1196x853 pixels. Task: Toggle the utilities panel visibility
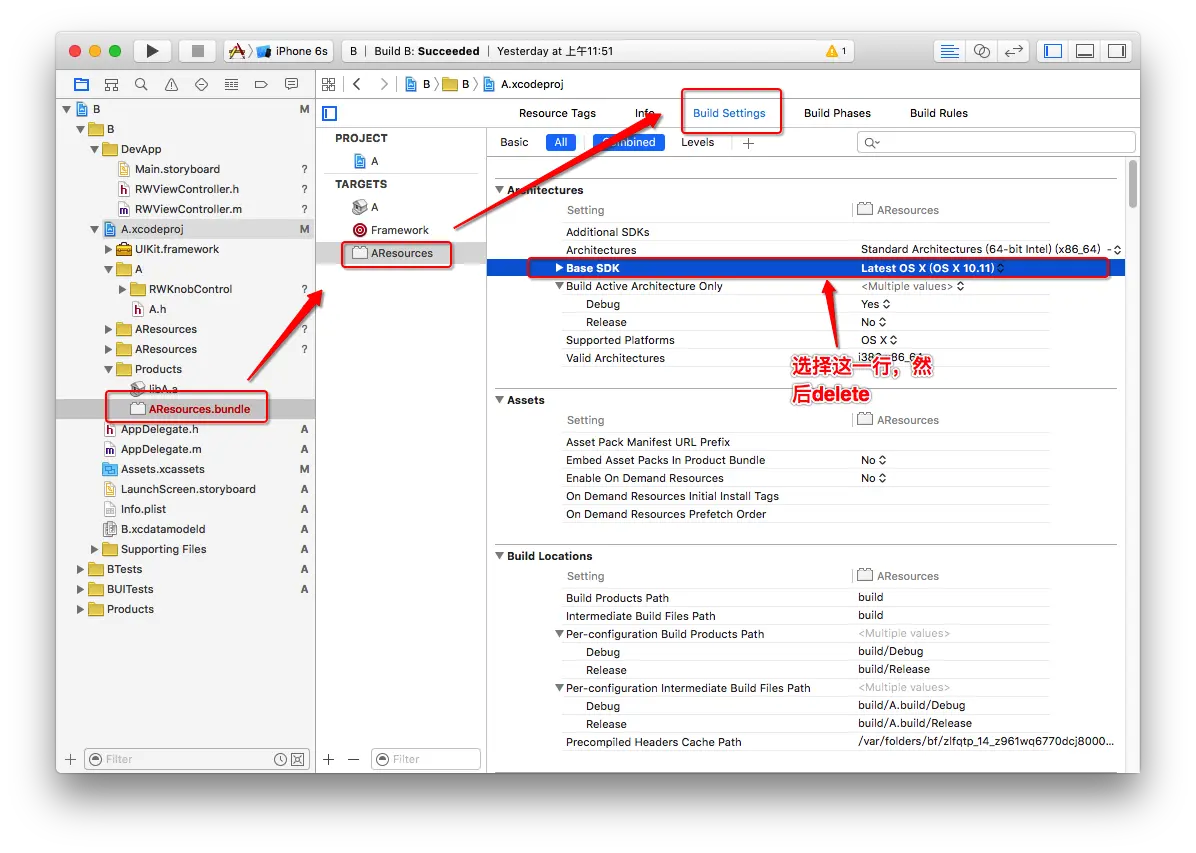point(1117,51)
